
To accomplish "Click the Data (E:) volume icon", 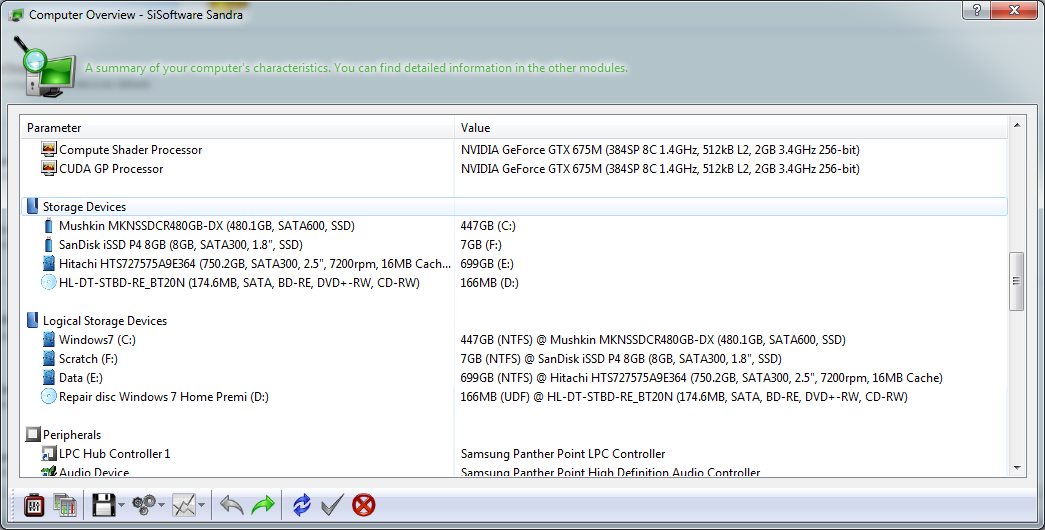I will tap(48, 378).
